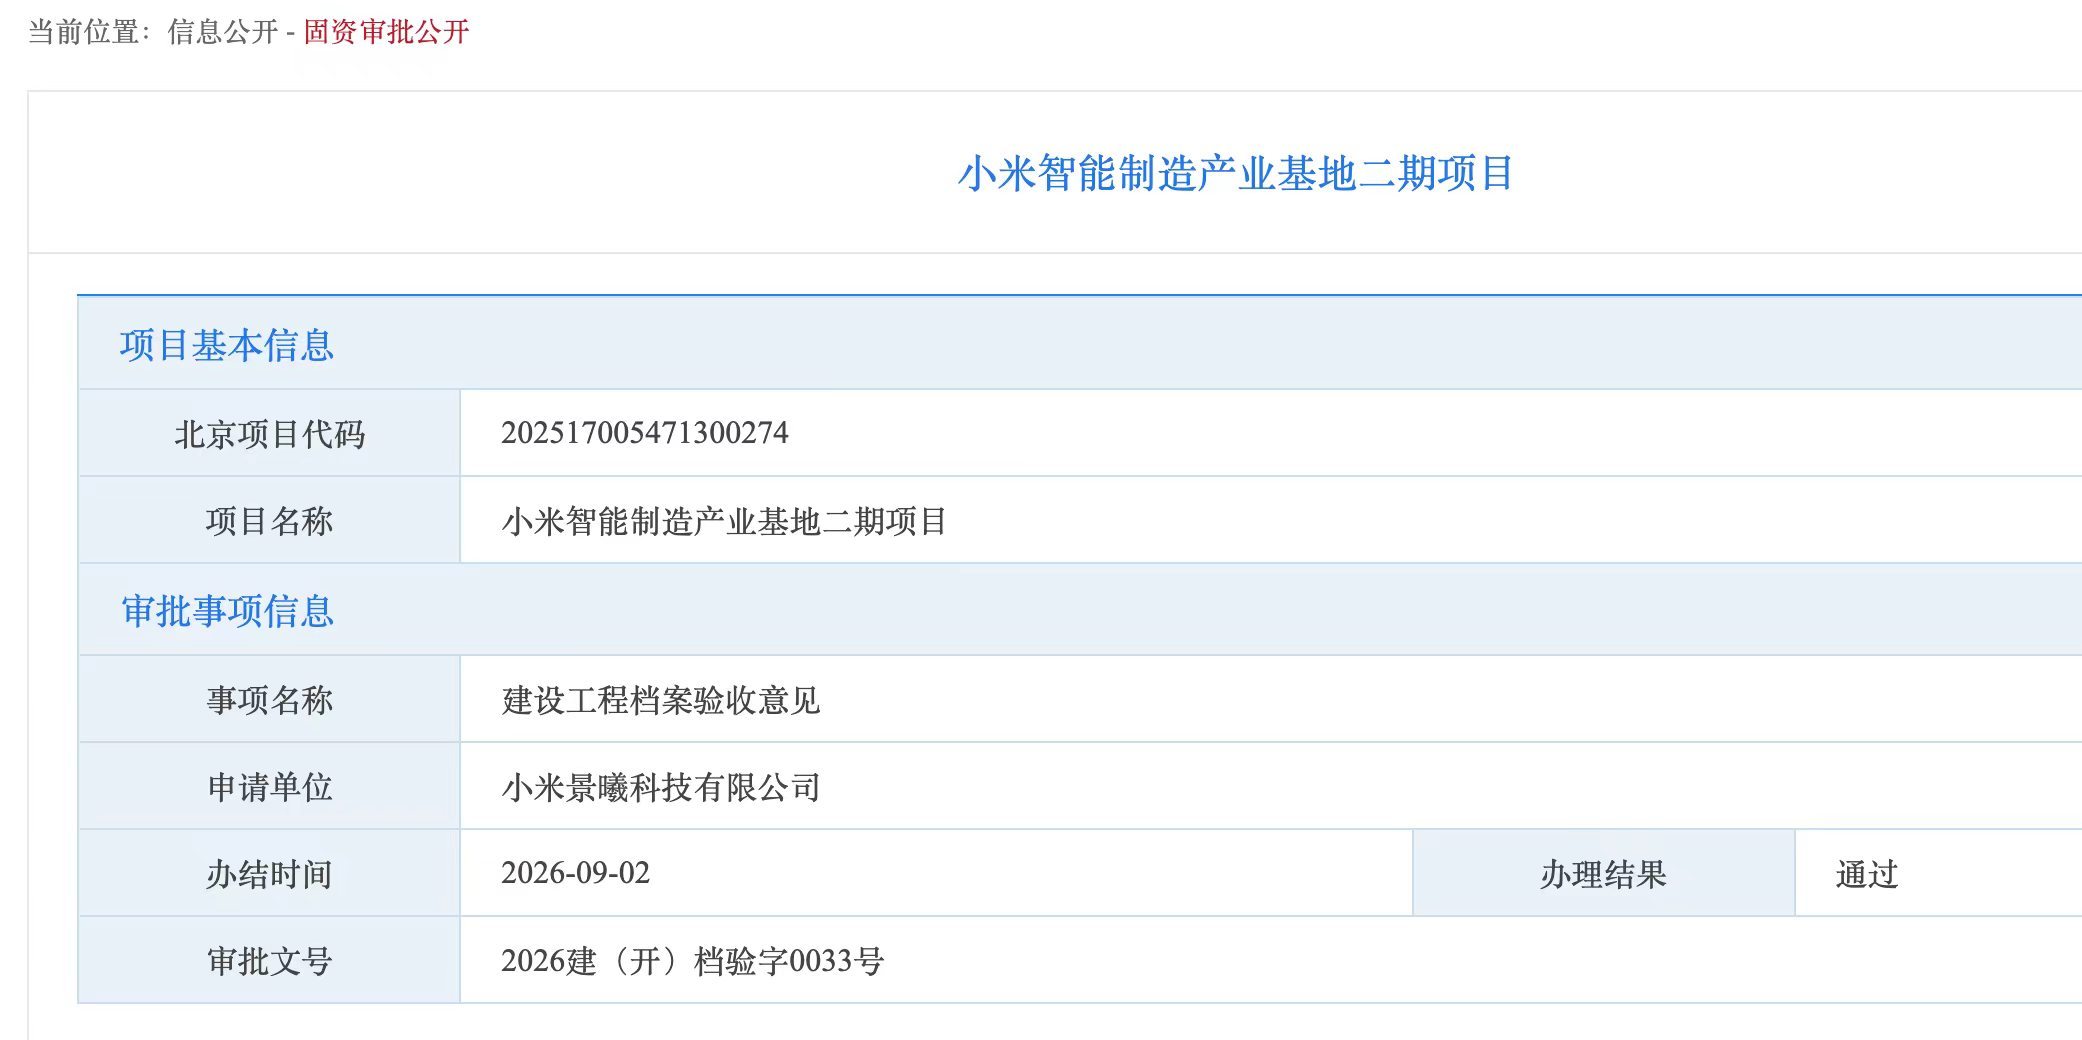The width and height of the screenshot is (2082, 1040).
Task: Click the 当前位置 breadcrumb label
Action: pyautogui.click(x=83, y=32)
